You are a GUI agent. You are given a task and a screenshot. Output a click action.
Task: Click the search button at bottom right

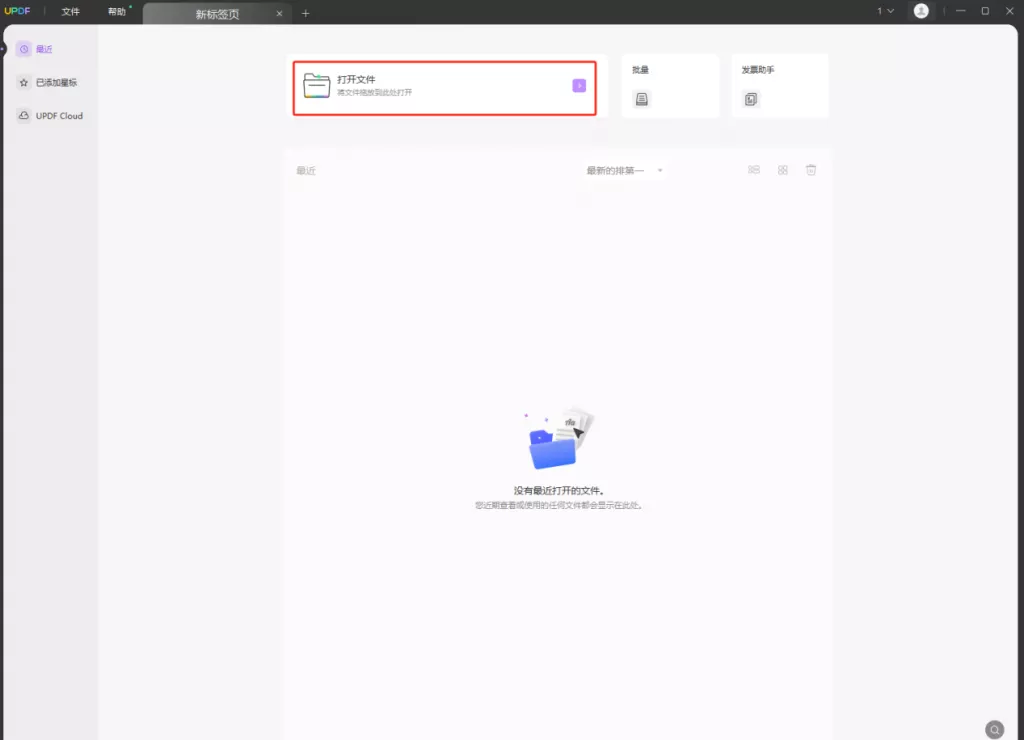[994, 730]
